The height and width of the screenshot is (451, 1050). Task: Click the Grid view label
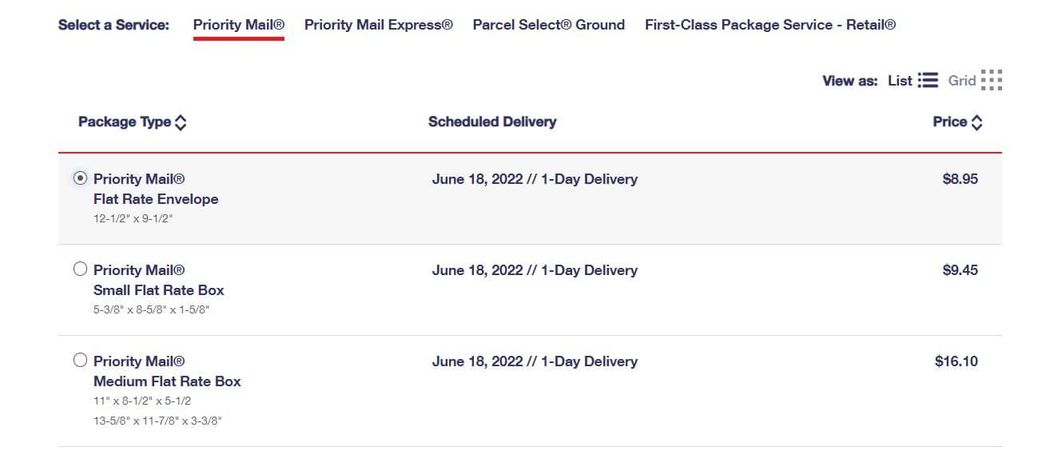click(x=961, y=81)
